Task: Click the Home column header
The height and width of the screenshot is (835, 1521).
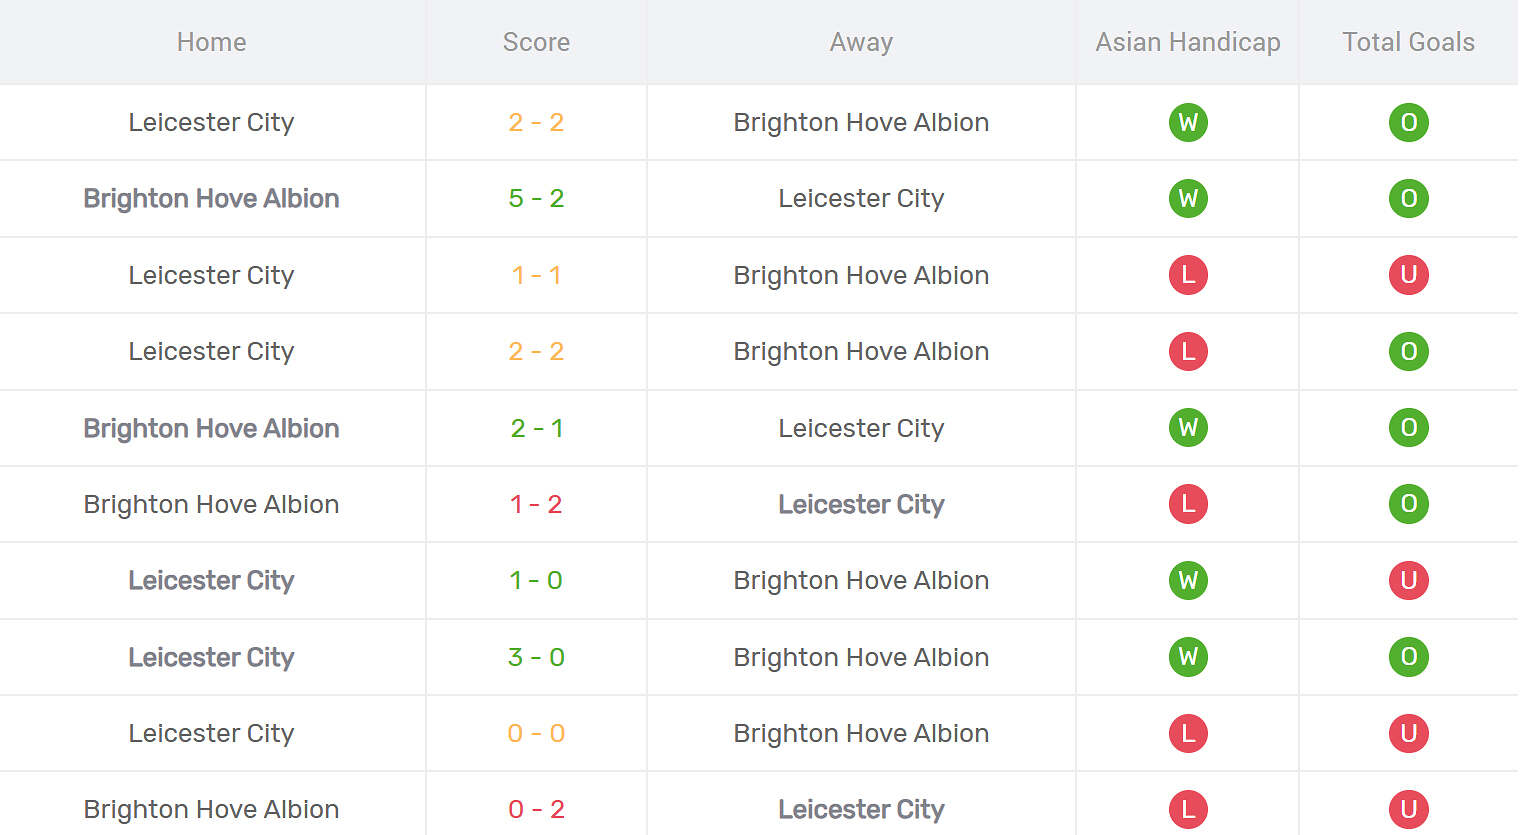Action: [x=211, y=42]
